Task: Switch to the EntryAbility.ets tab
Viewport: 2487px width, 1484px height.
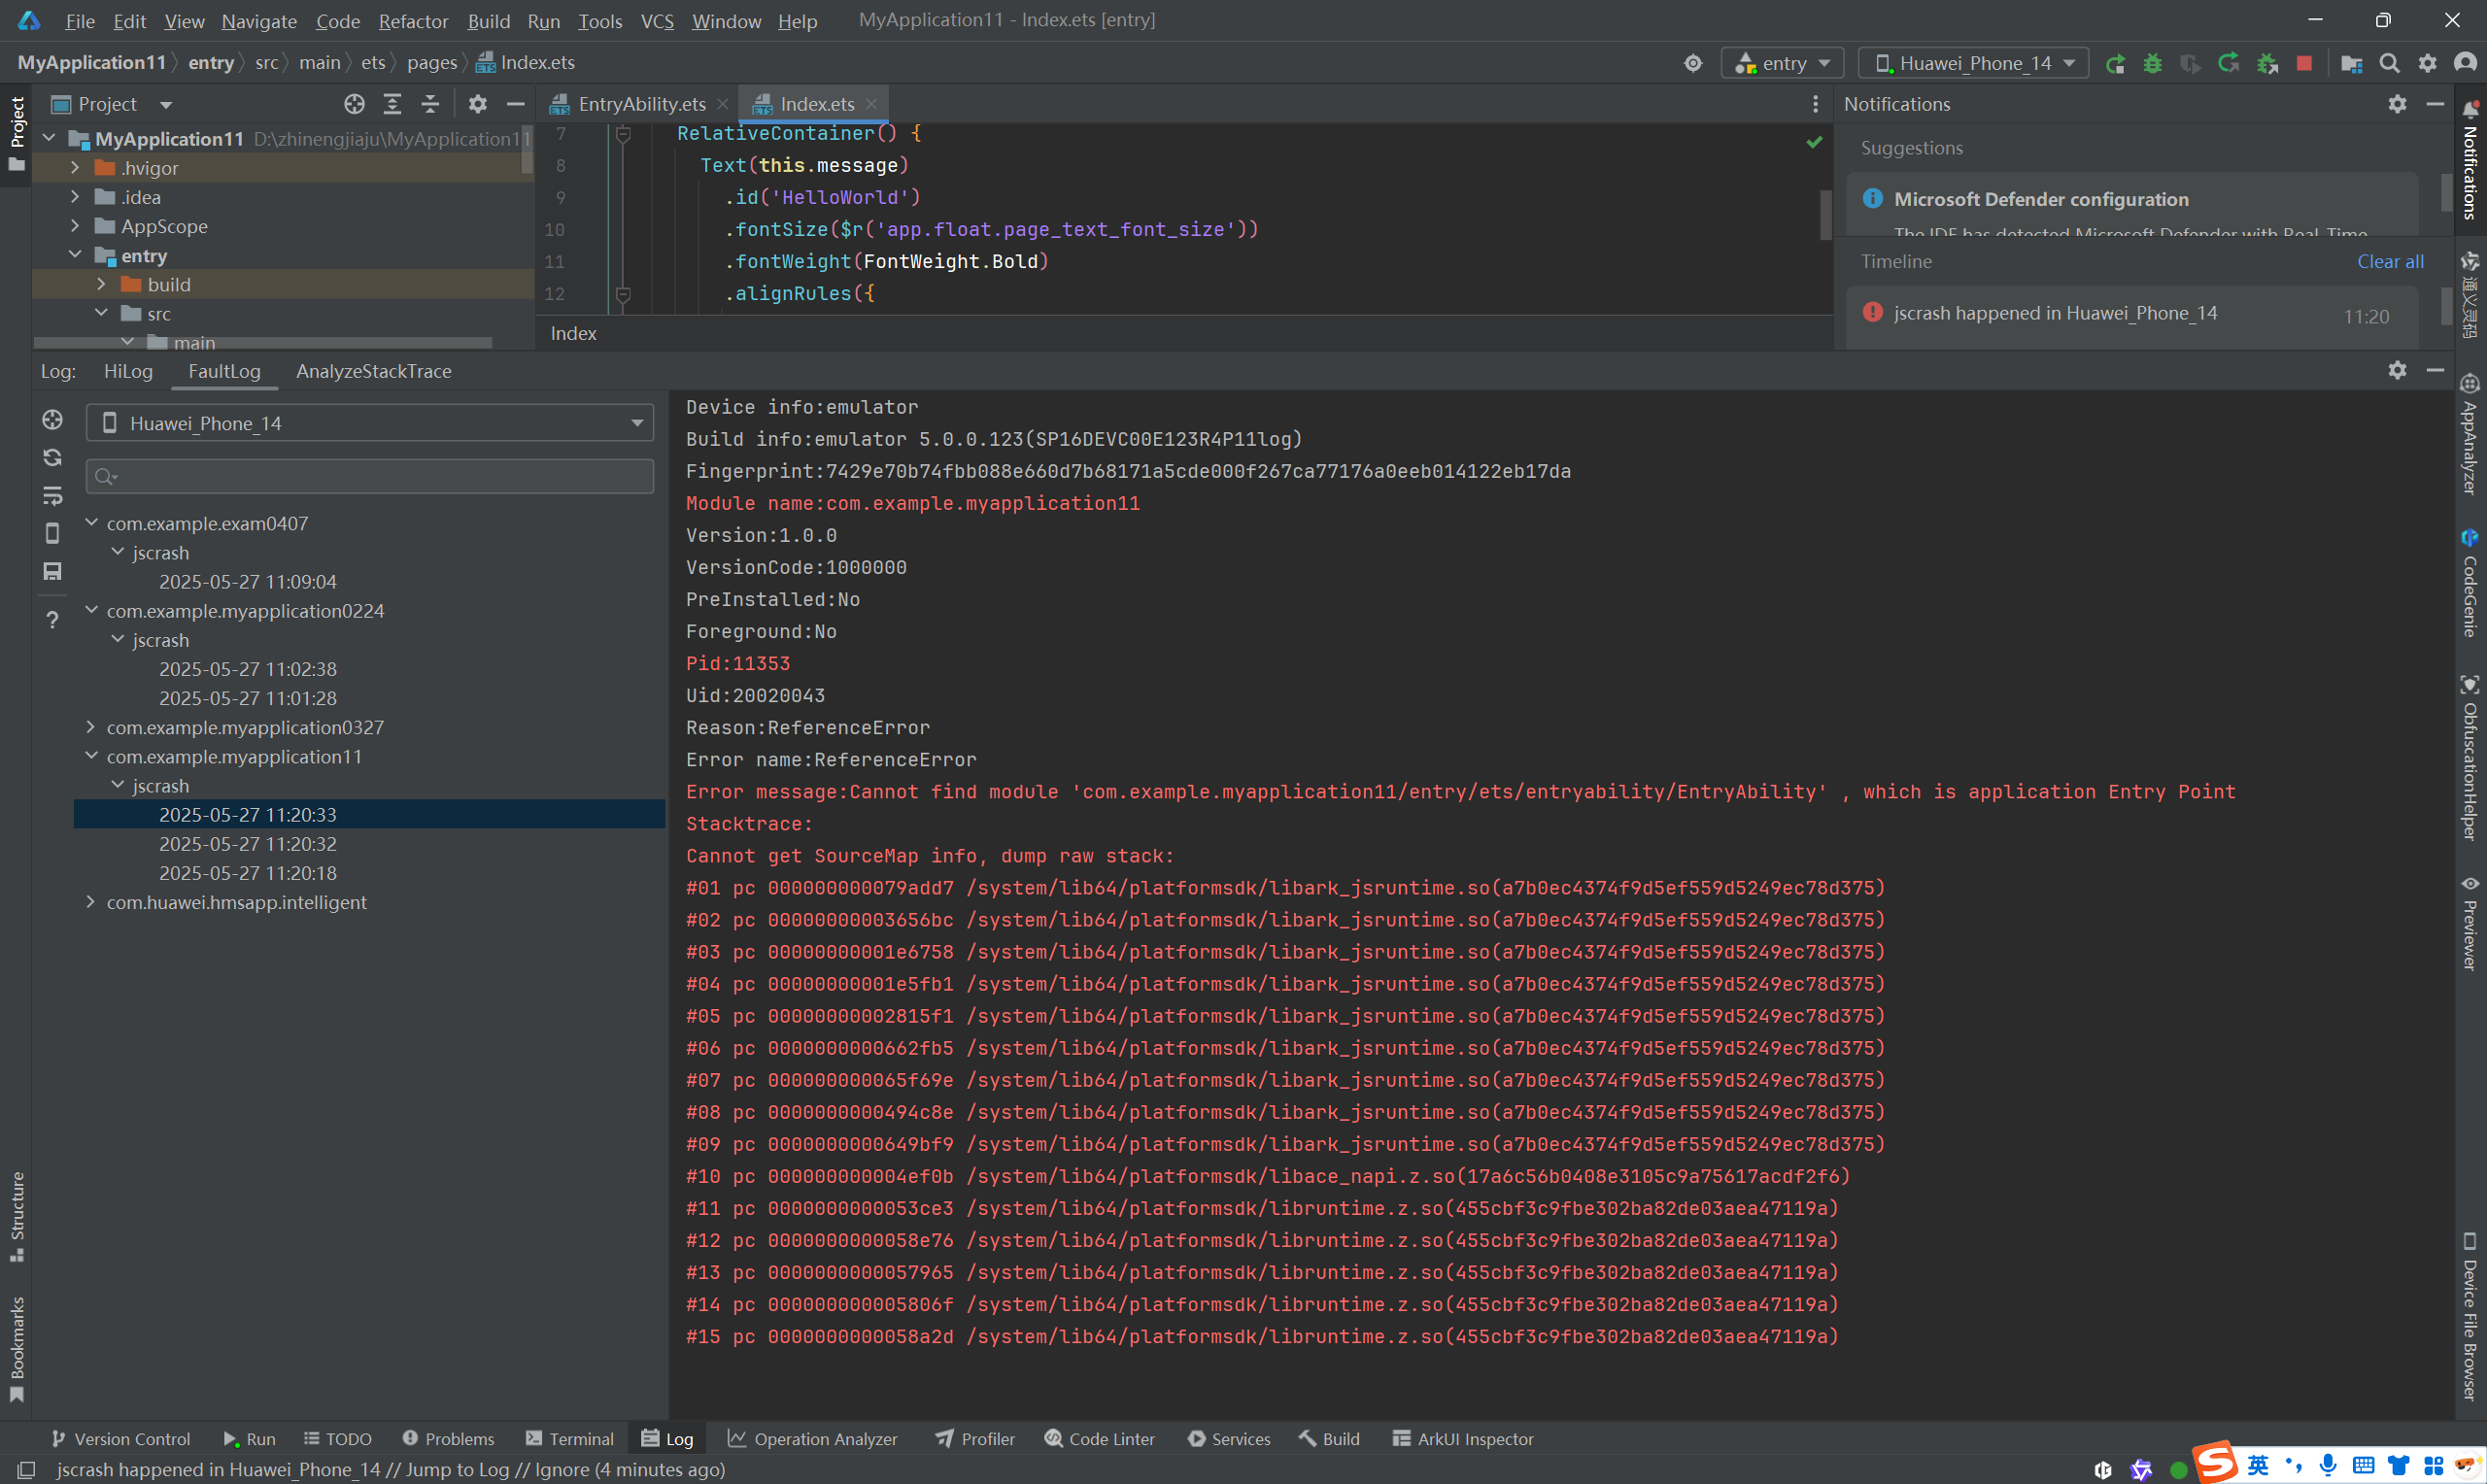Action: click(x=641, y=104)
